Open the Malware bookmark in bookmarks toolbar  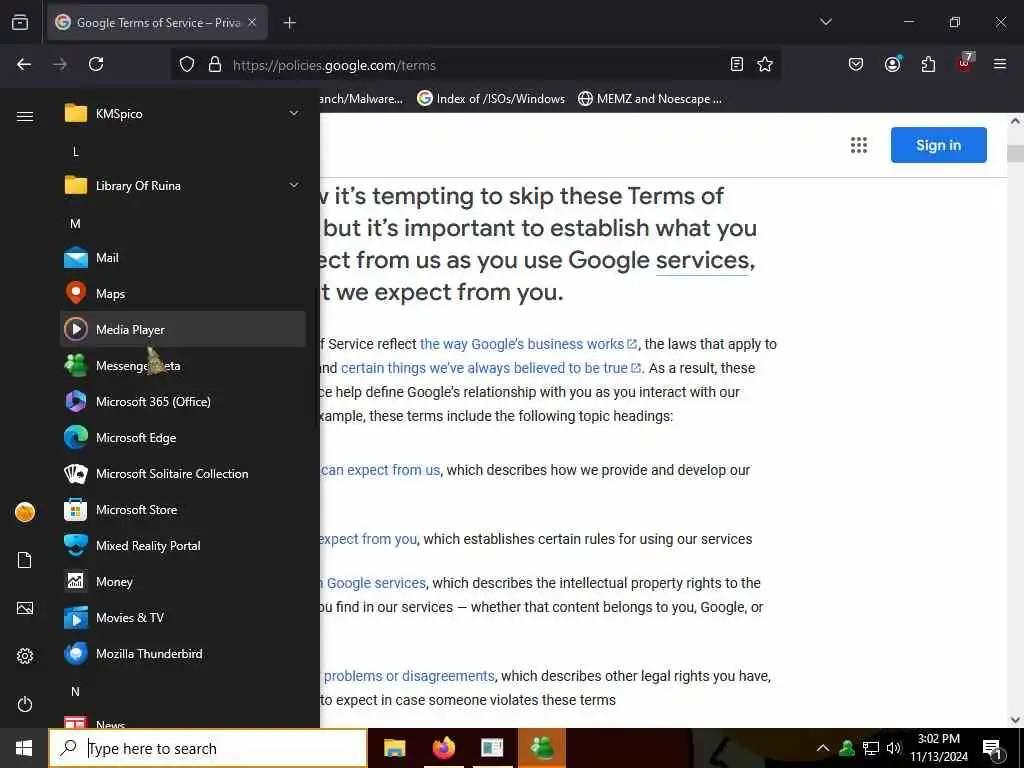(361, 99)
